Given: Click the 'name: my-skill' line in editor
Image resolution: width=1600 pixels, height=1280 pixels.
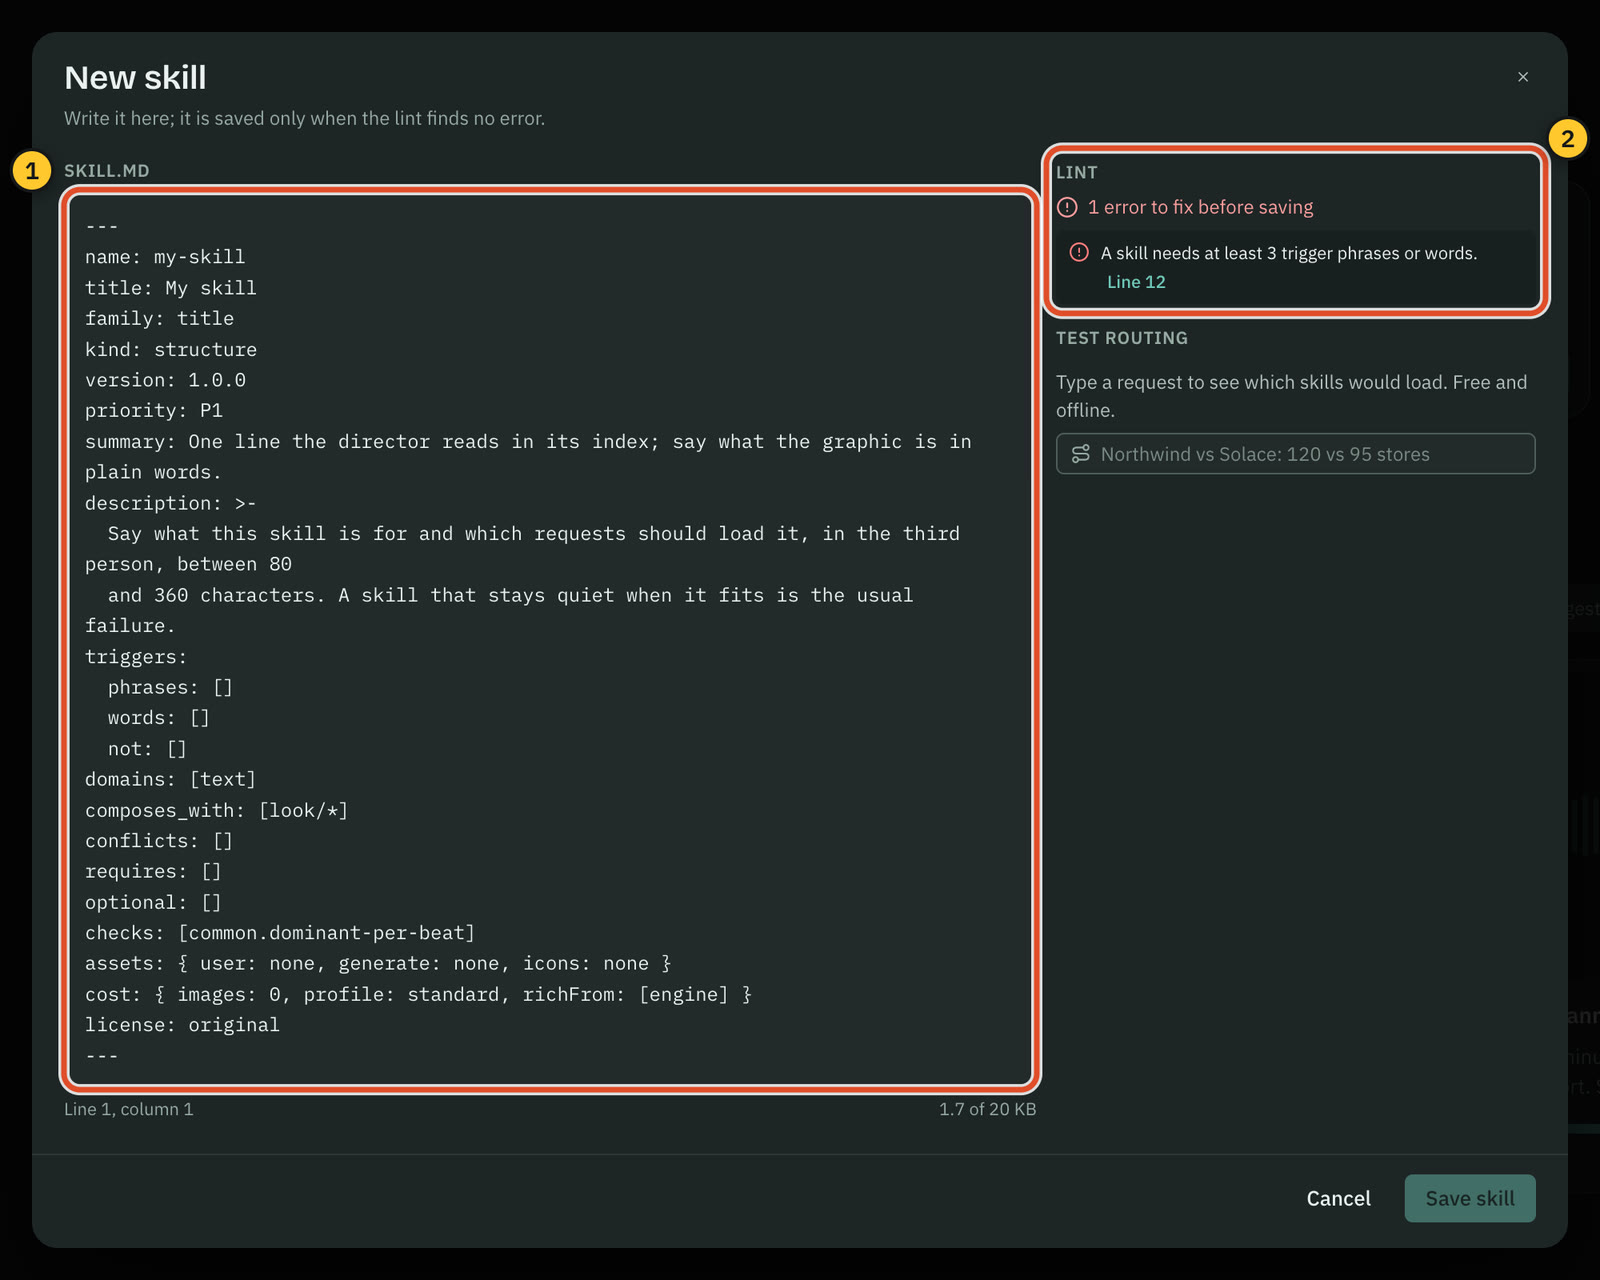Looking at the screenshot, I should pos(165,257).
